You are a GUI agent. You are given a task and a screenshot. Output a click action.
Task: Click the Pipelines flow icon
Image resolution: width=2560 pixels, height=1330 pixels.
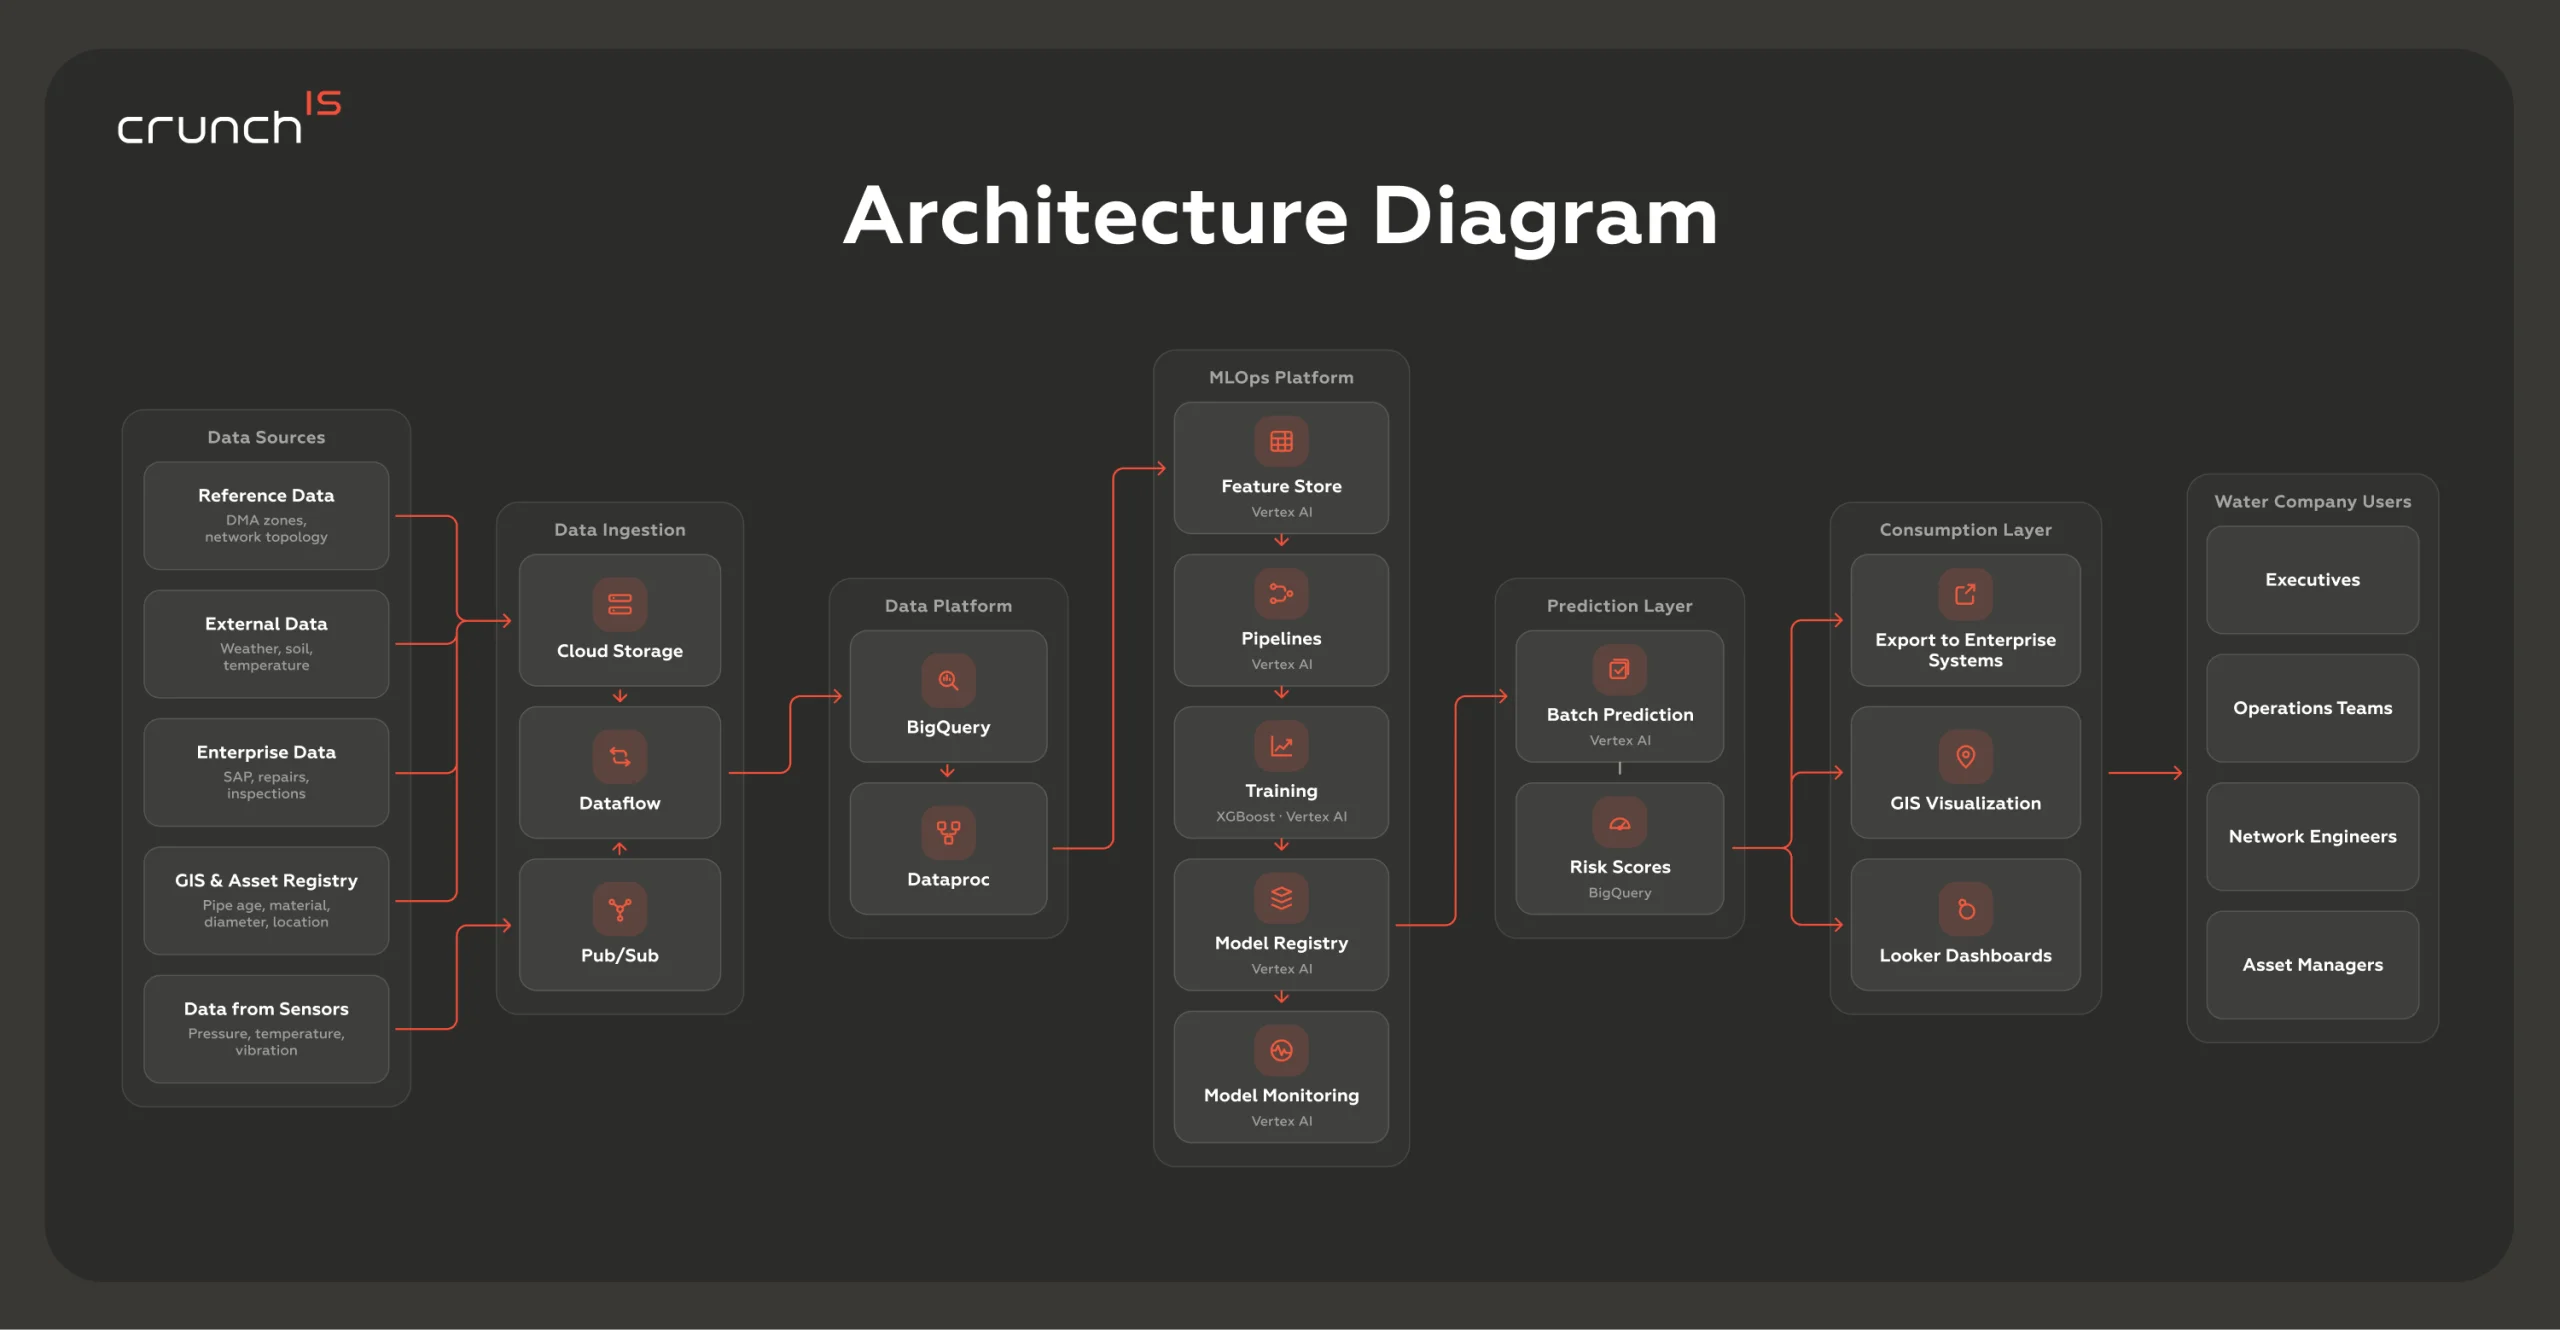pyautogui.click(x=1281, y=593)
